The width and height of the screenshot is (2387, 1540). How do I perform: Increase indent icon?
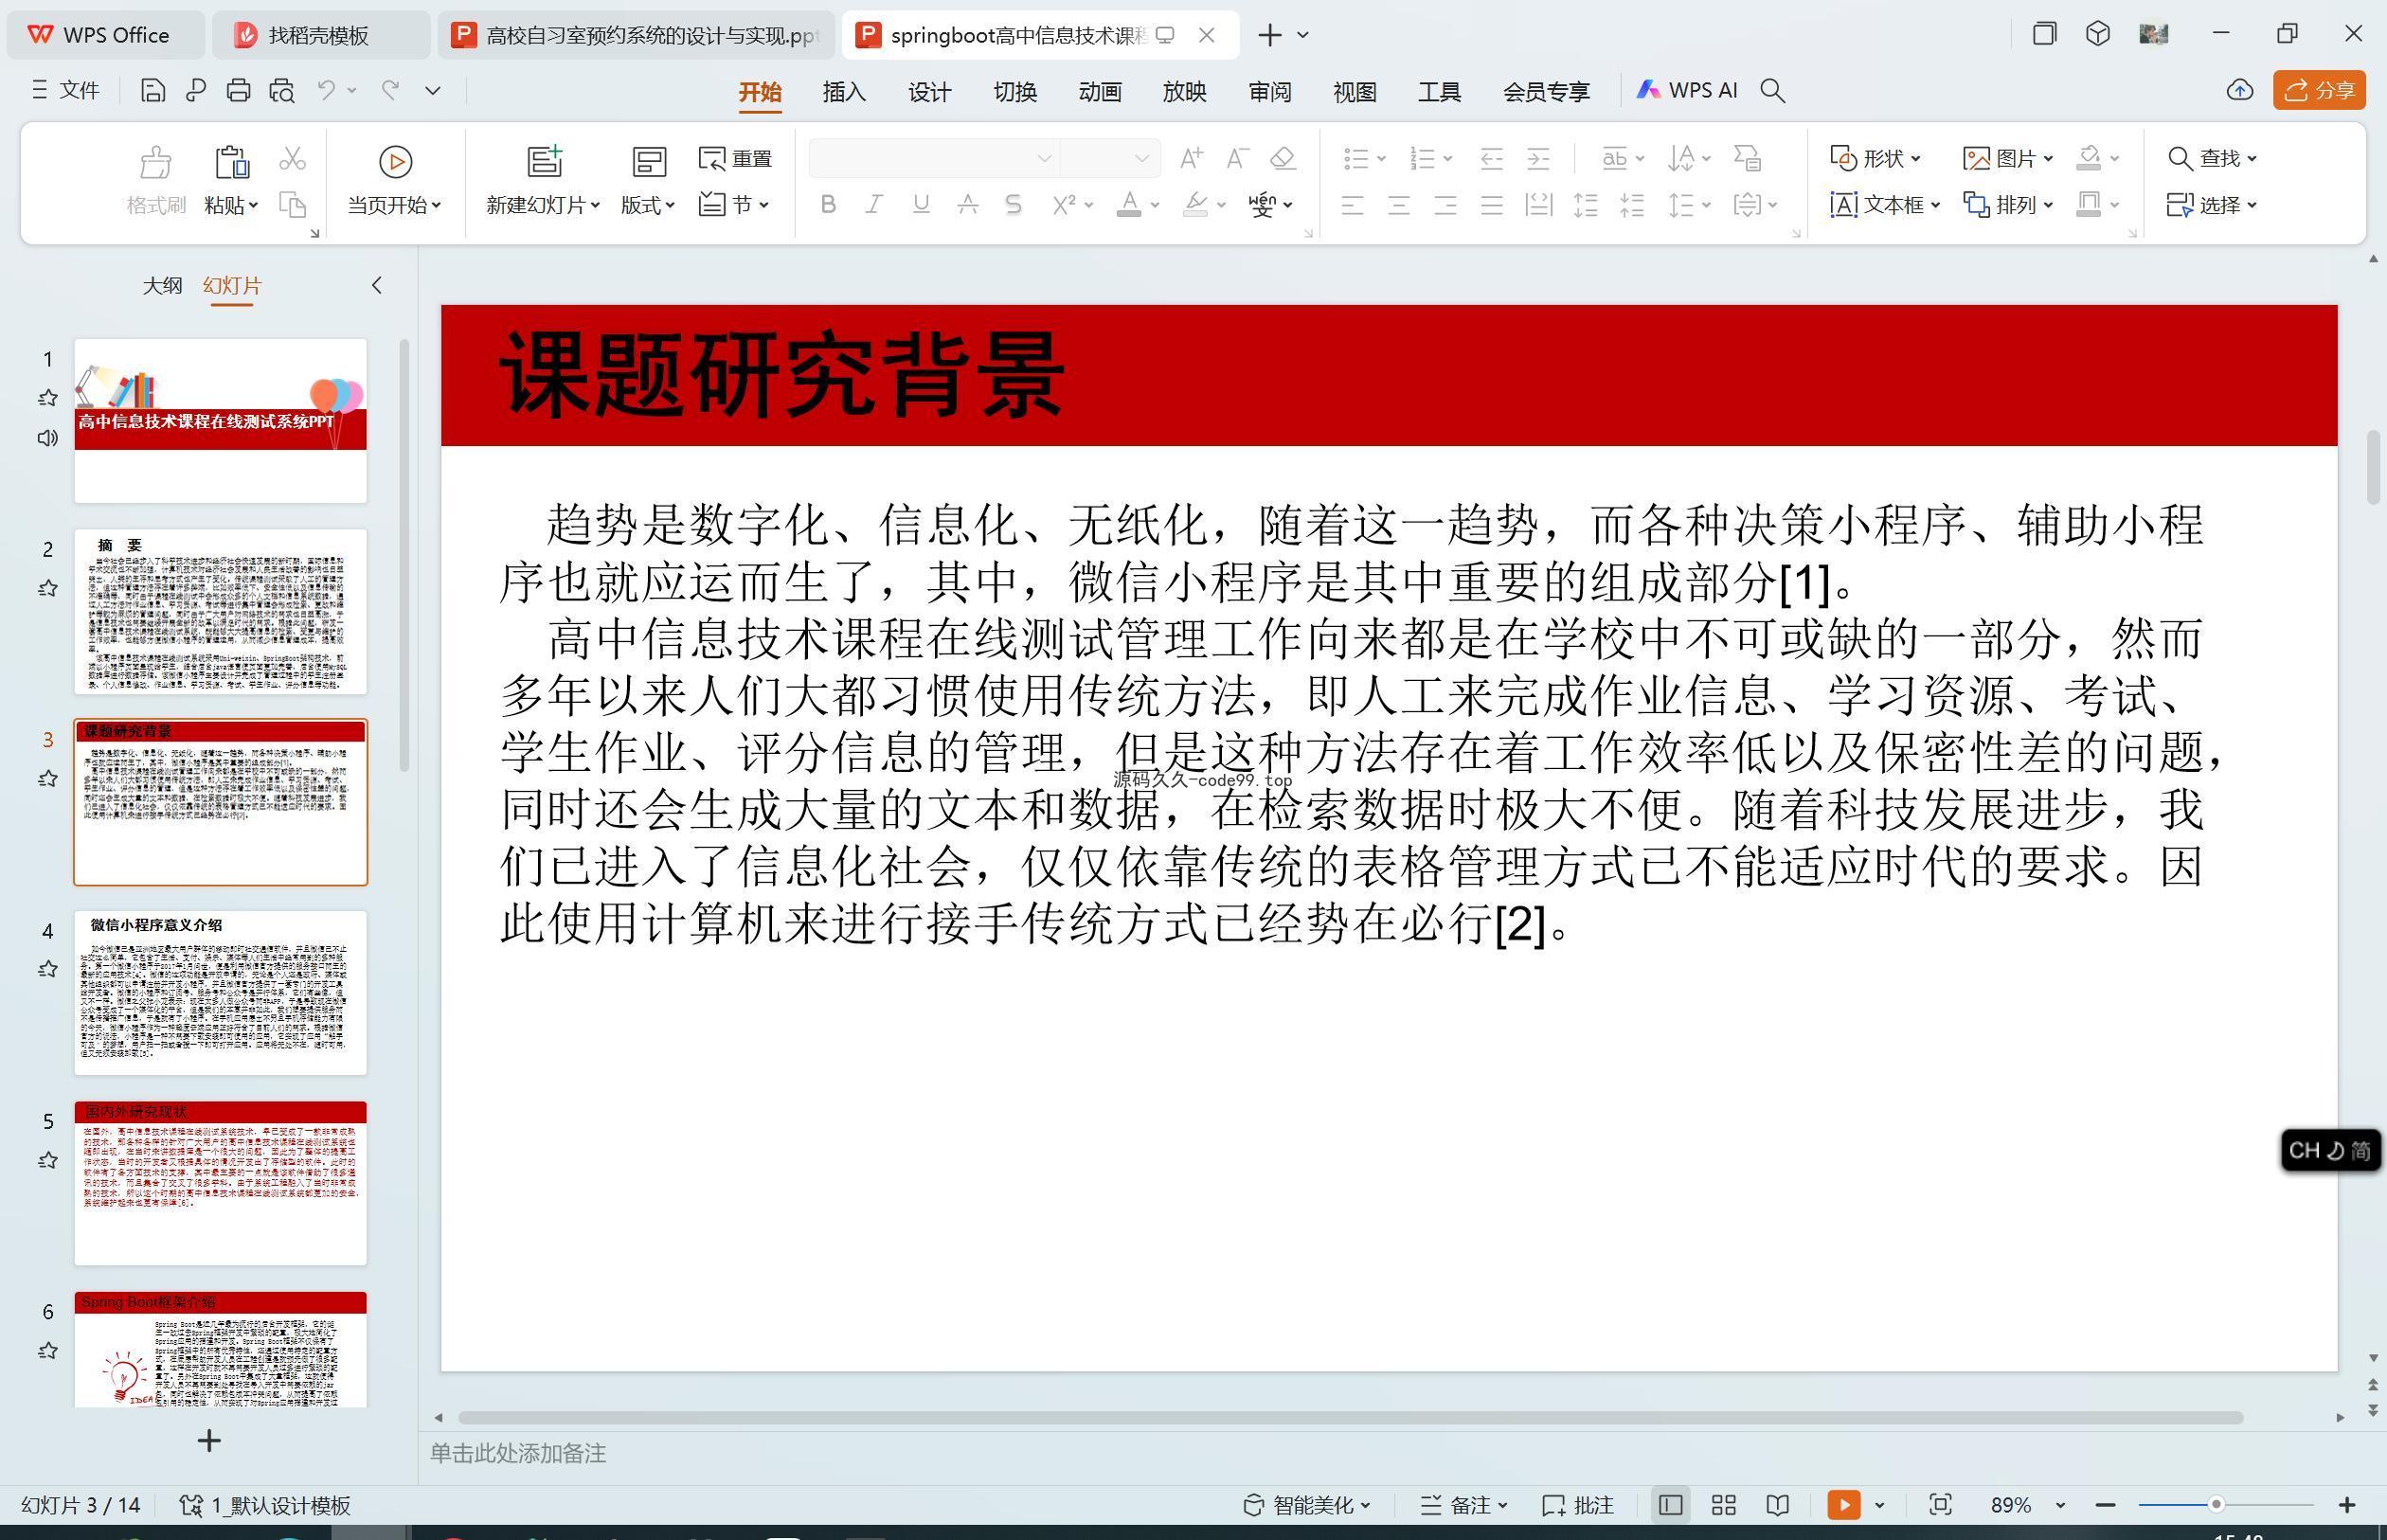(x=1538, y=158)
